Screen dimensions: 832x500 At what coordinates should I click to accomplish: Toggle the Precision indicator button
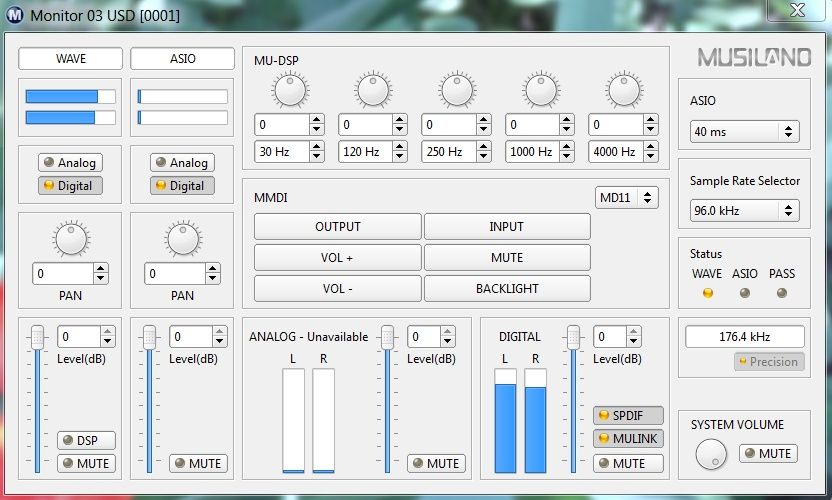(769, 362)
